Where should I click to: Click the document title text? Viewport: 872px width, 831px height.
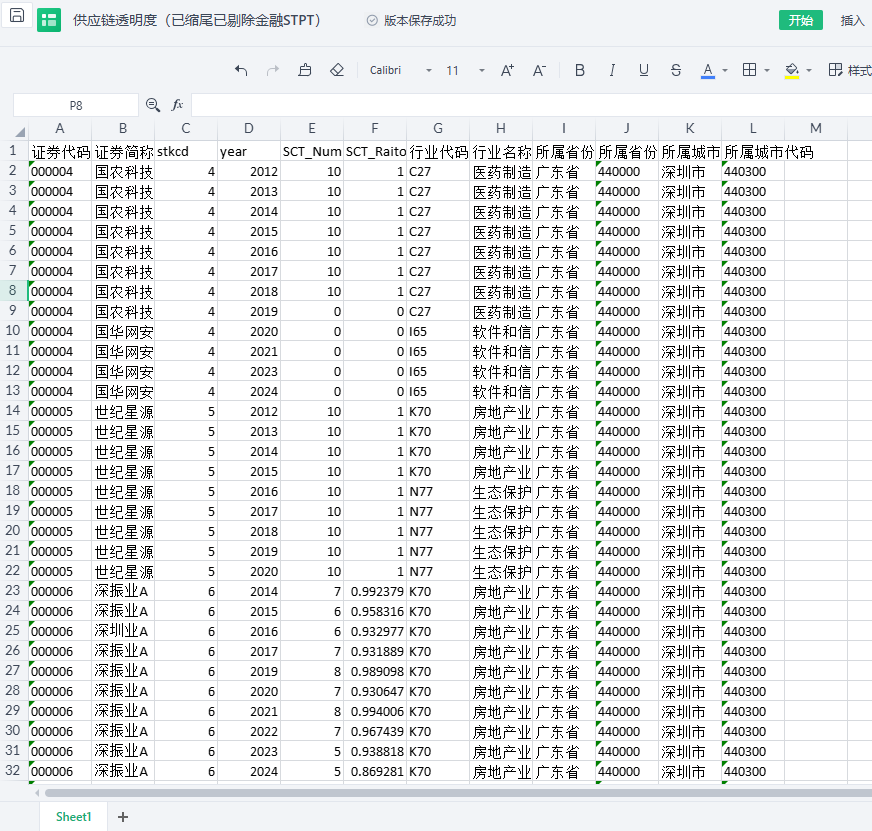click(197, 21)
